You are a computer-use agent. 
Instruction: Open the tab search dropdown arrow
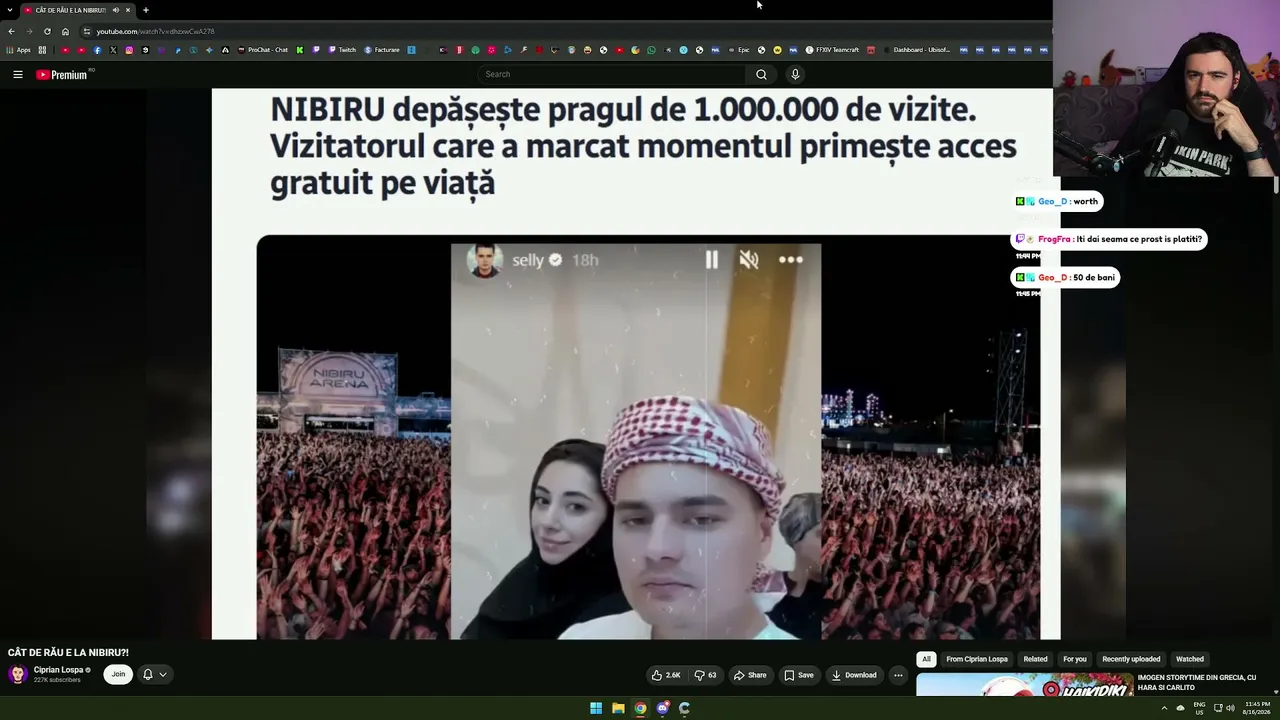(10, 10)
